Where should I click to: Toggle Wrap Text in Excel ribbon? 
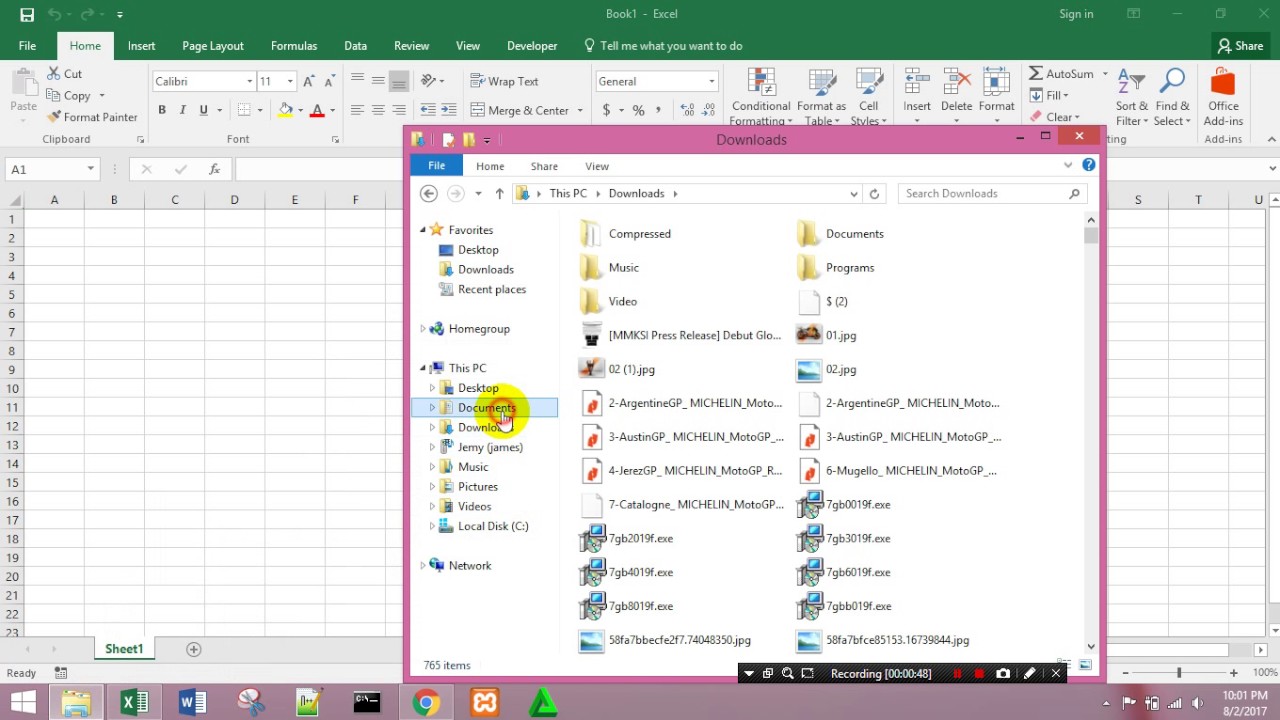coord(504,81)
